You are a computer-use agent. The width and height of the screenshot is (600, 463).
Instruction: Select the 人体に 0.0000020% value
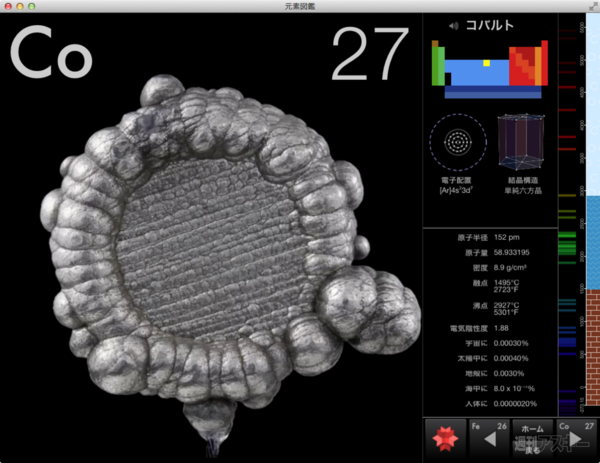515,404
